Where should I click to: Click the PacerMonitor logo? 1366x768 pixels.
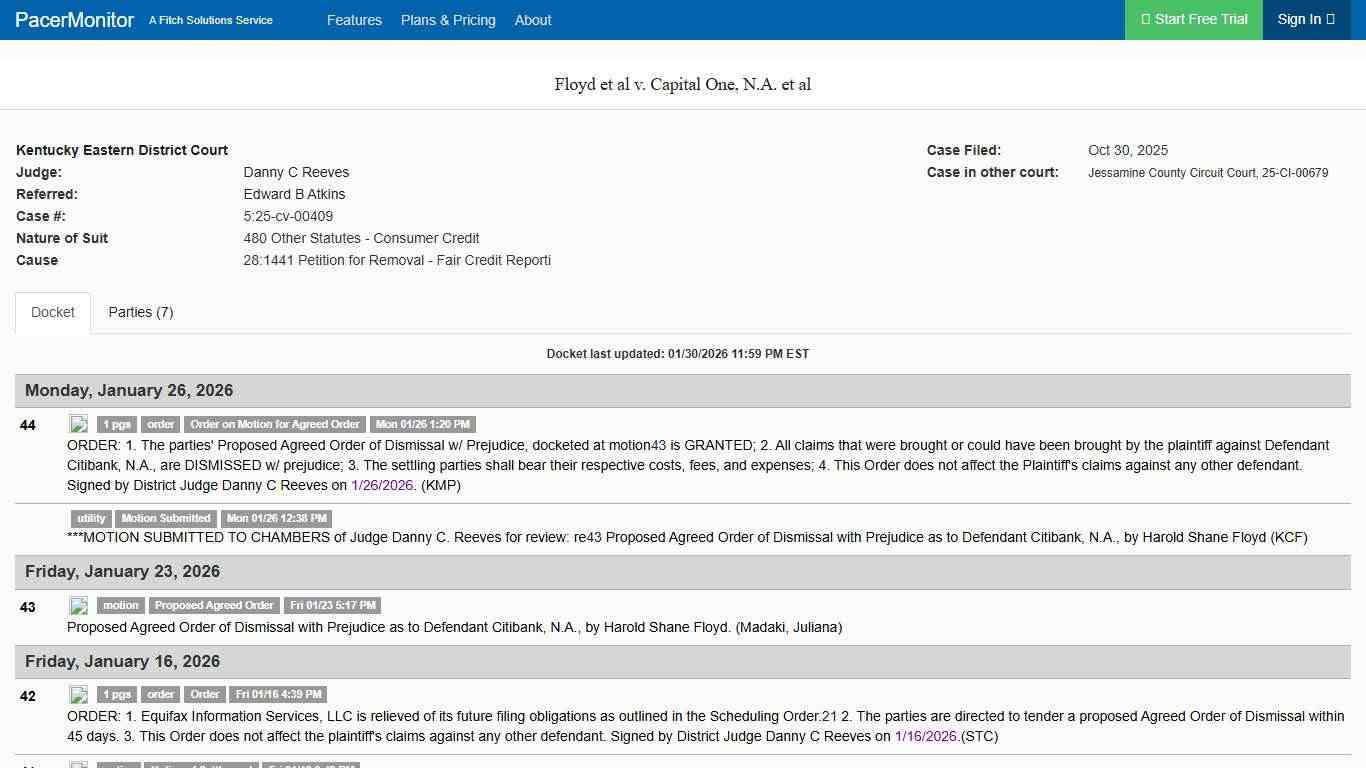click(74, 19)
